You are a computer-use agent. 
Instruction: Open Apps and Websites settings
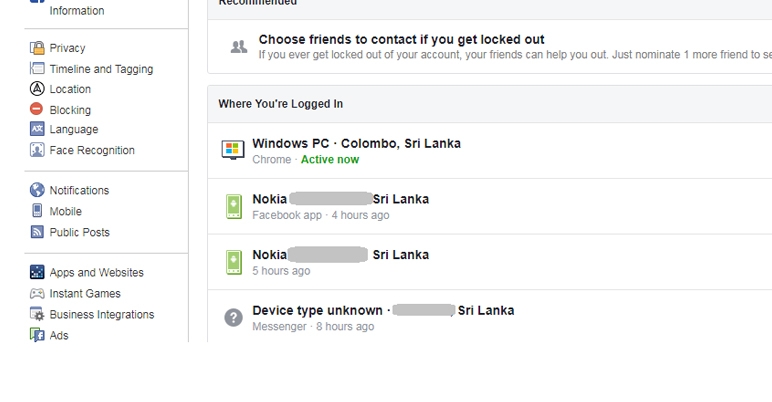pyautogui.click(x=96, y=272)
